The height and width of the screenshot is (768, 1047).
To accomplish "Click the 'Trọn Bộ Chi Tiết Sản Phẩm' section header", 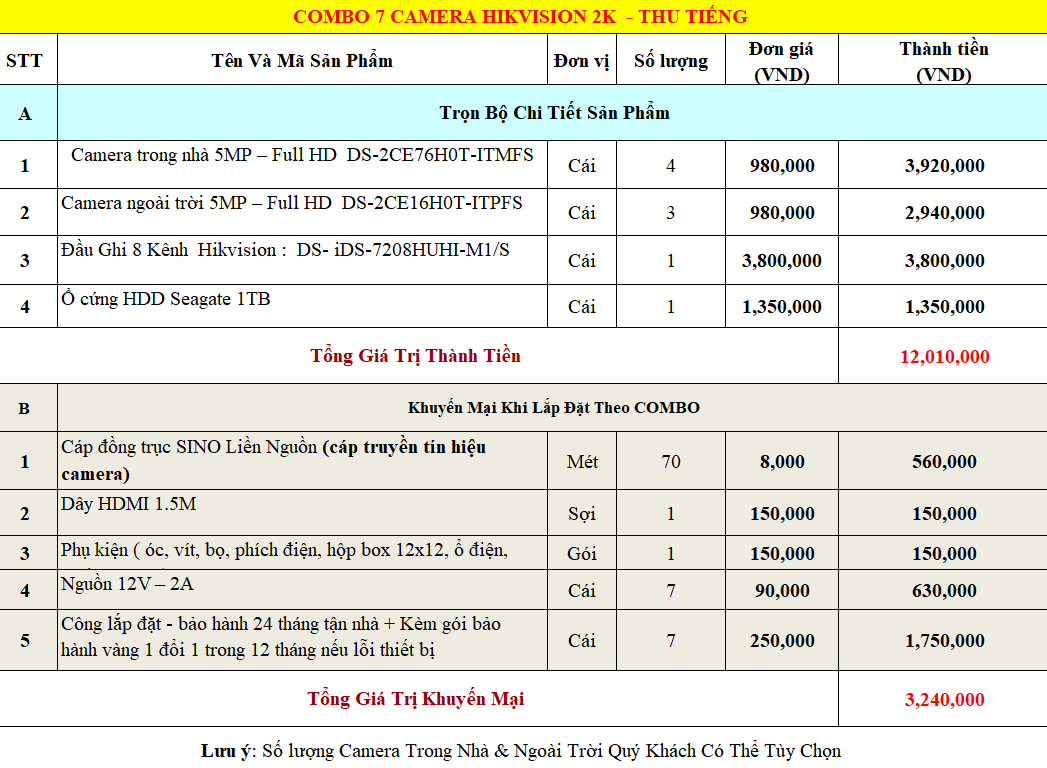I will 554,113.
